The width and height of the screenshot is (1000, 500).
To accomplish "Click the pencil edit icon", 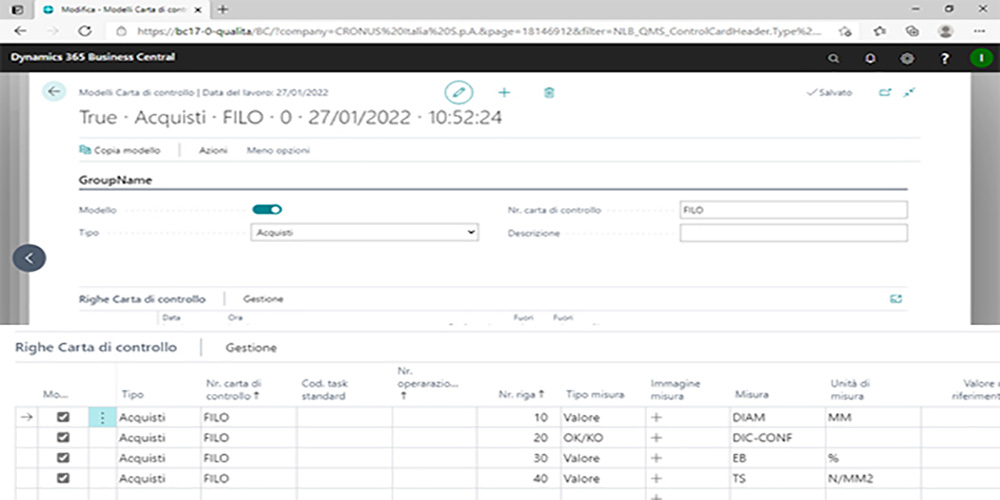I will click(x=458, y=92).
